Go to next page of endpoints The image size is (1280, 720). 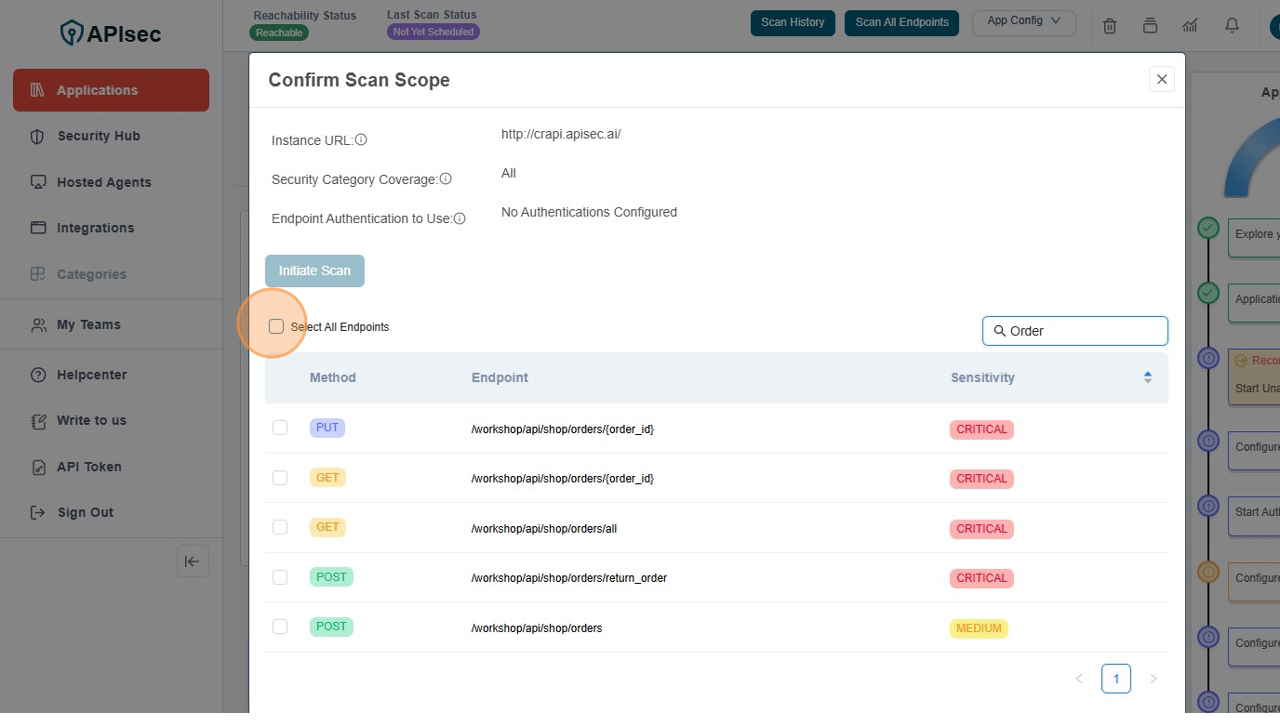(x=1153, y=679)
